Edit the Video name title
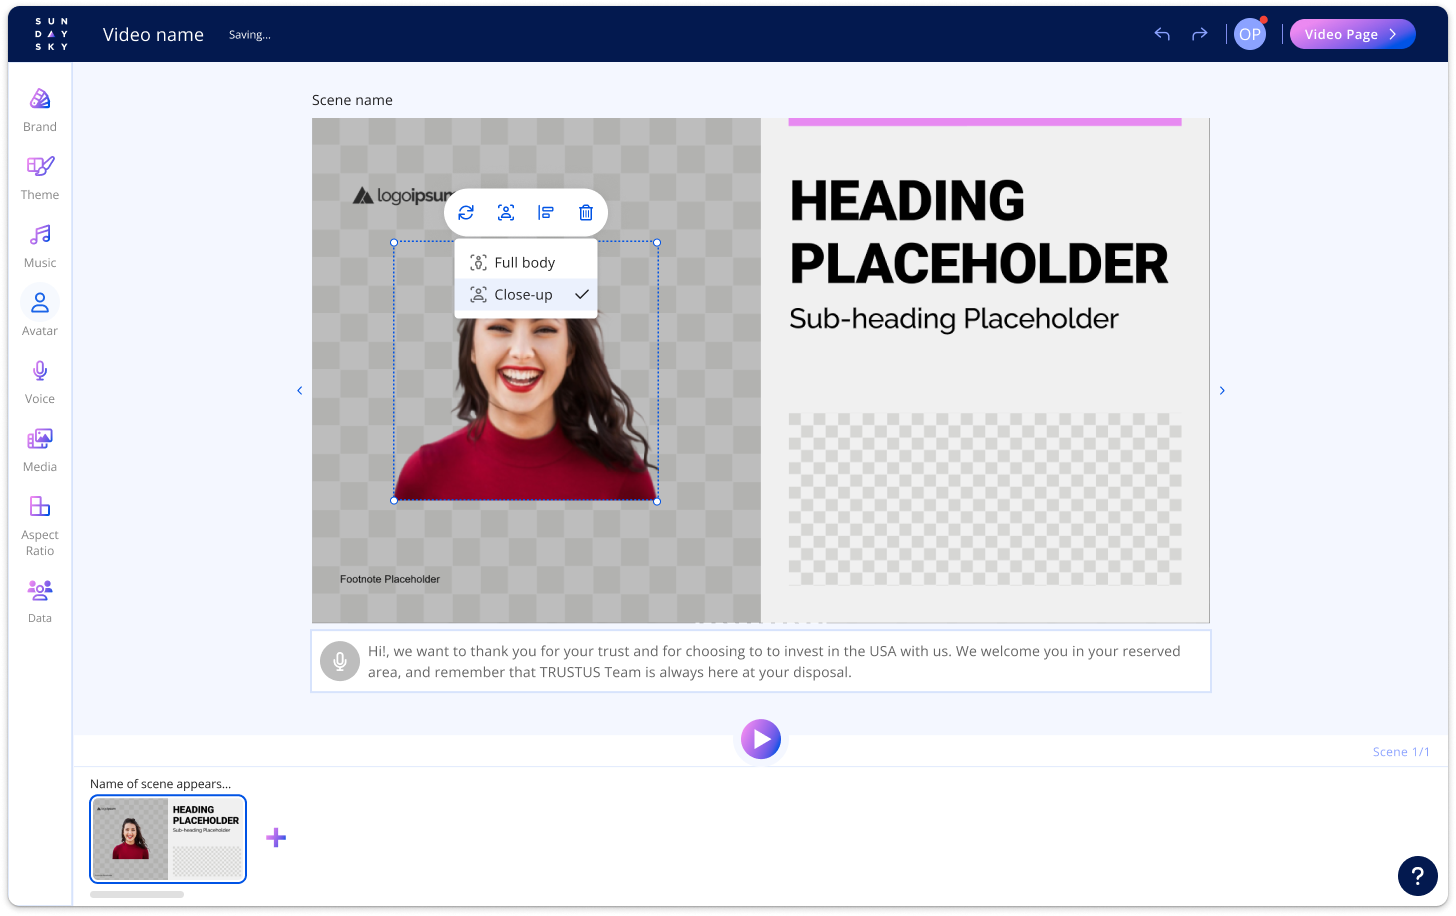 point(153,35)
